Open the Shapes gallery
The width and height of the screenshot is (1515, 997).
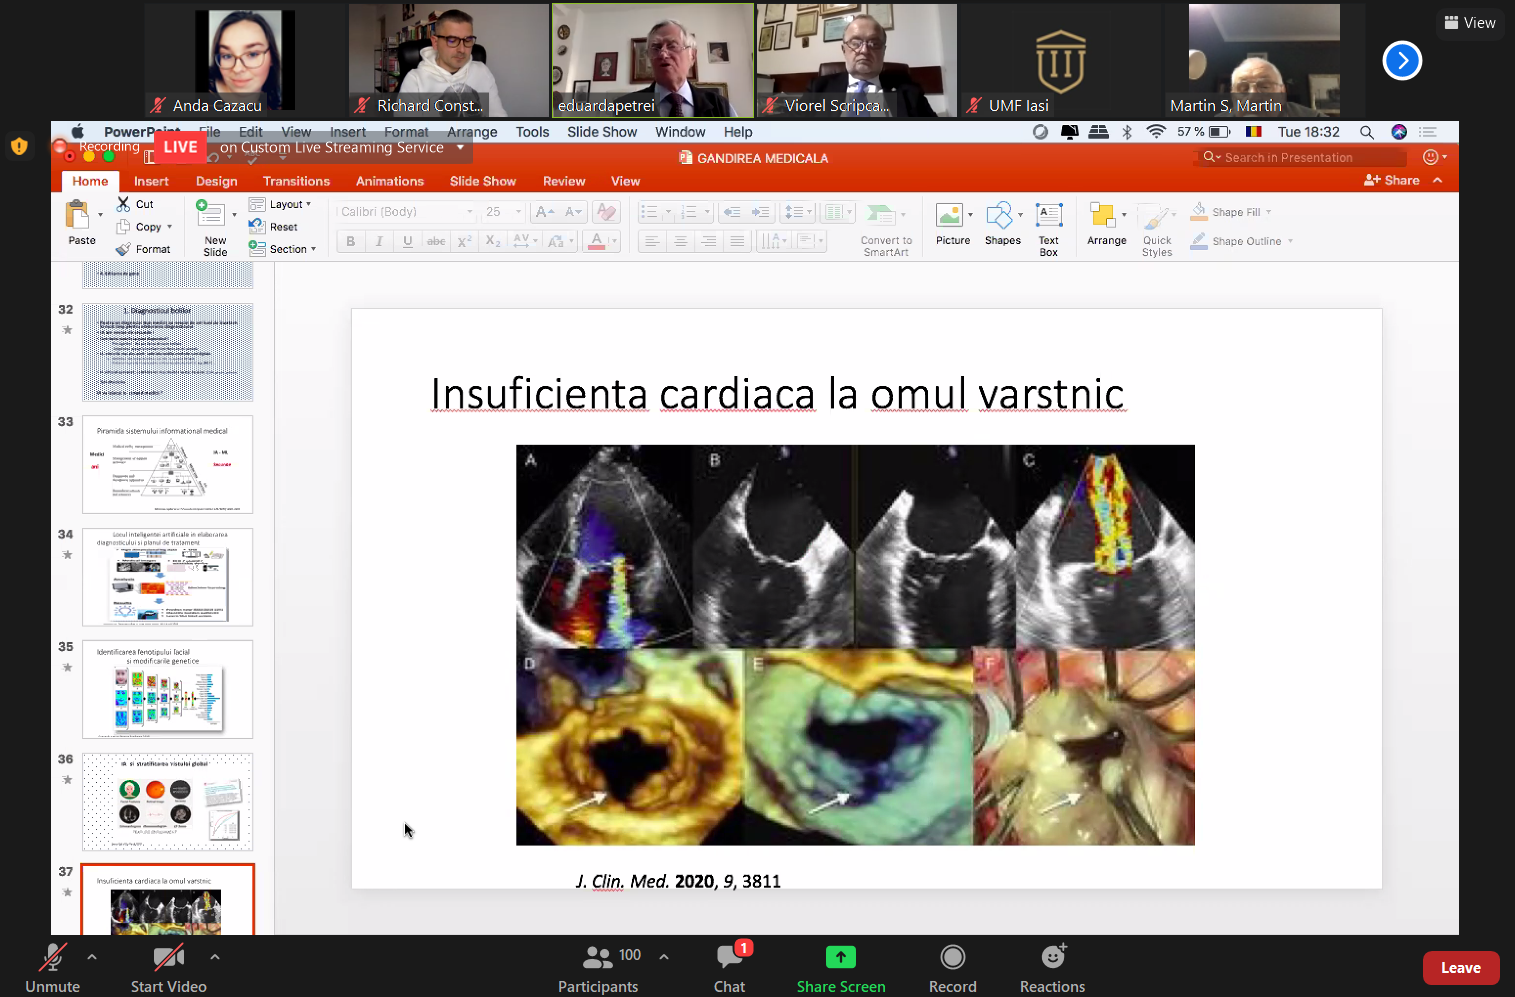[999, 215]
